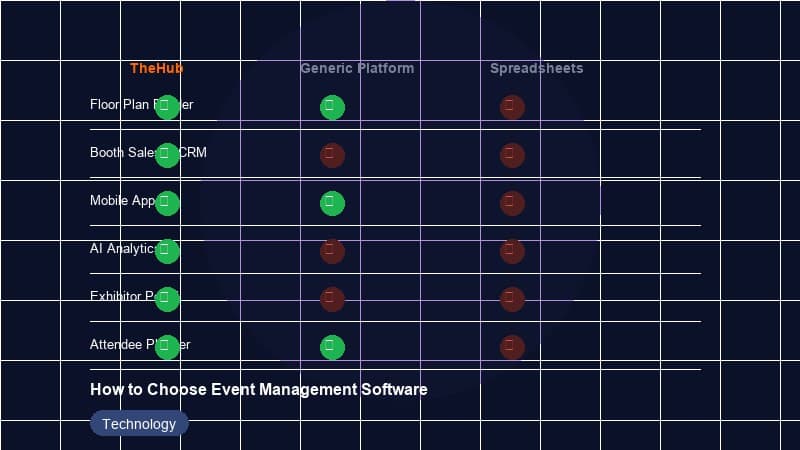This screenshot has height=450, width=800.
Task: Click the Floor Plan feature label
Action: pos(141,105)
